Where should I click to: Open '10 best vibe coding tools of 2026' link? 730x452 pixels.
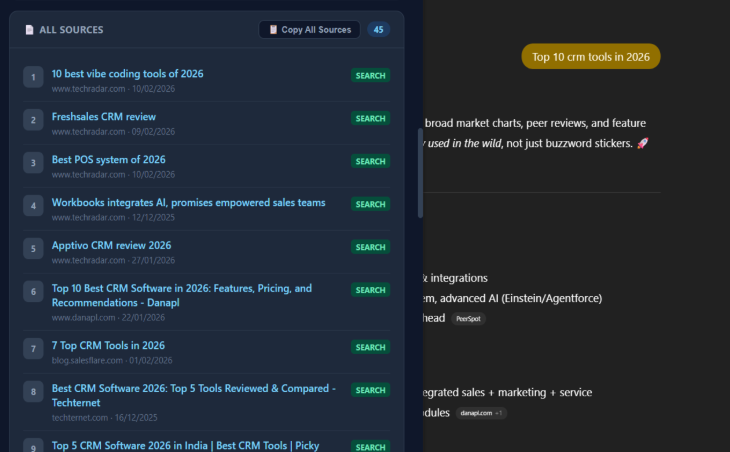click(x=127, y=74)
